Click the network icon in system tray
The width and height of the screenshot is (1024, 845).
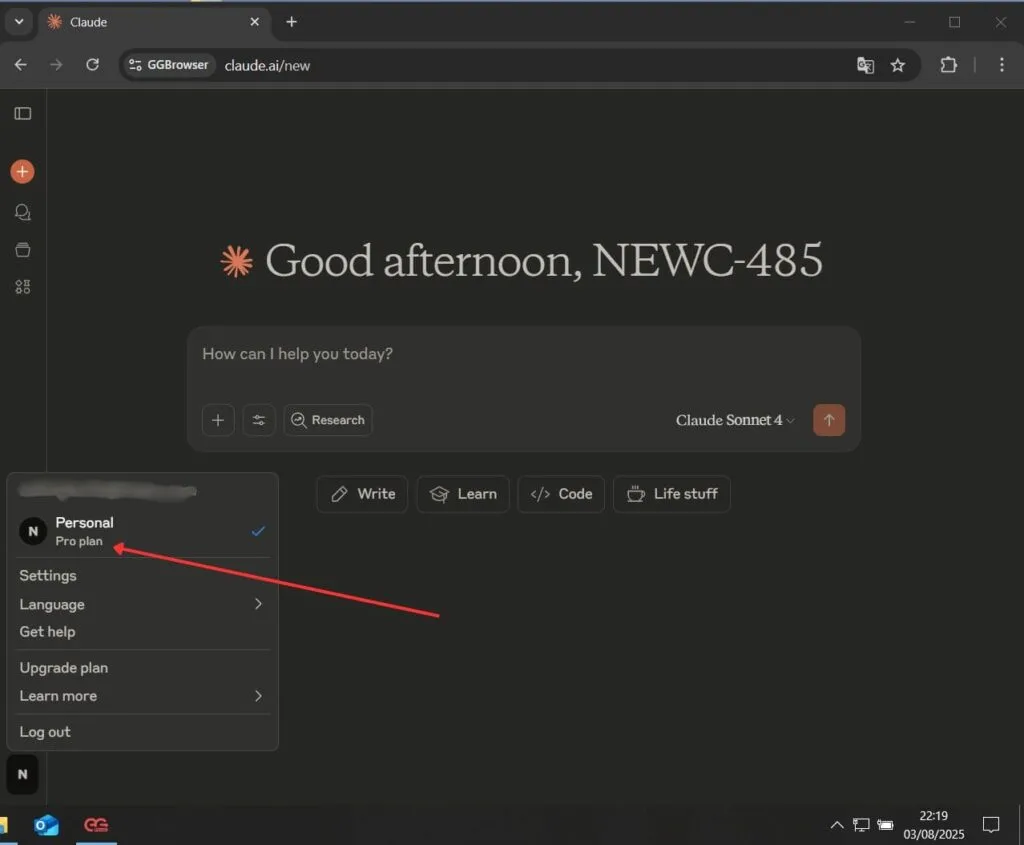(x=861, y=825)
